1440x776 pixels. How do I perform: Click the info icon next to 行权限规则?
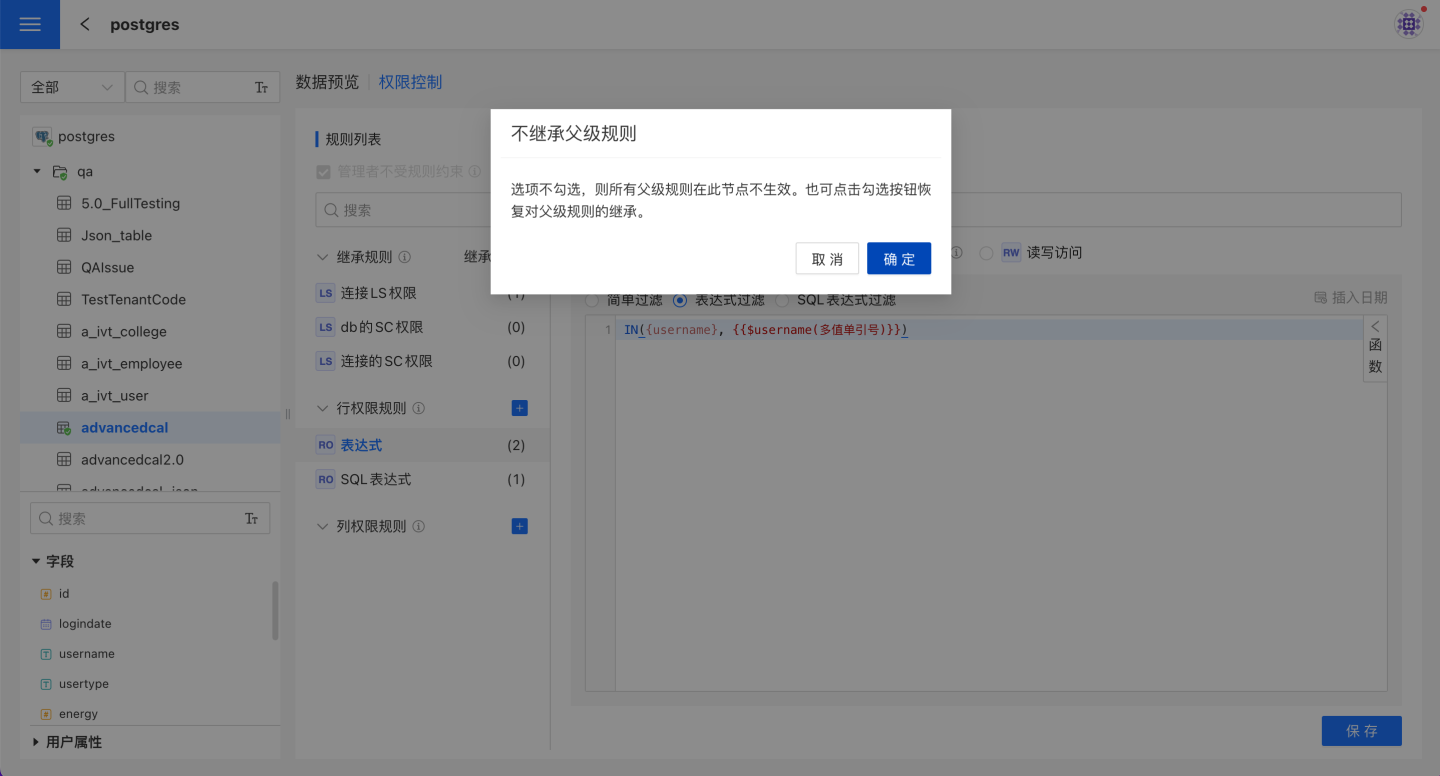(419, 408)
